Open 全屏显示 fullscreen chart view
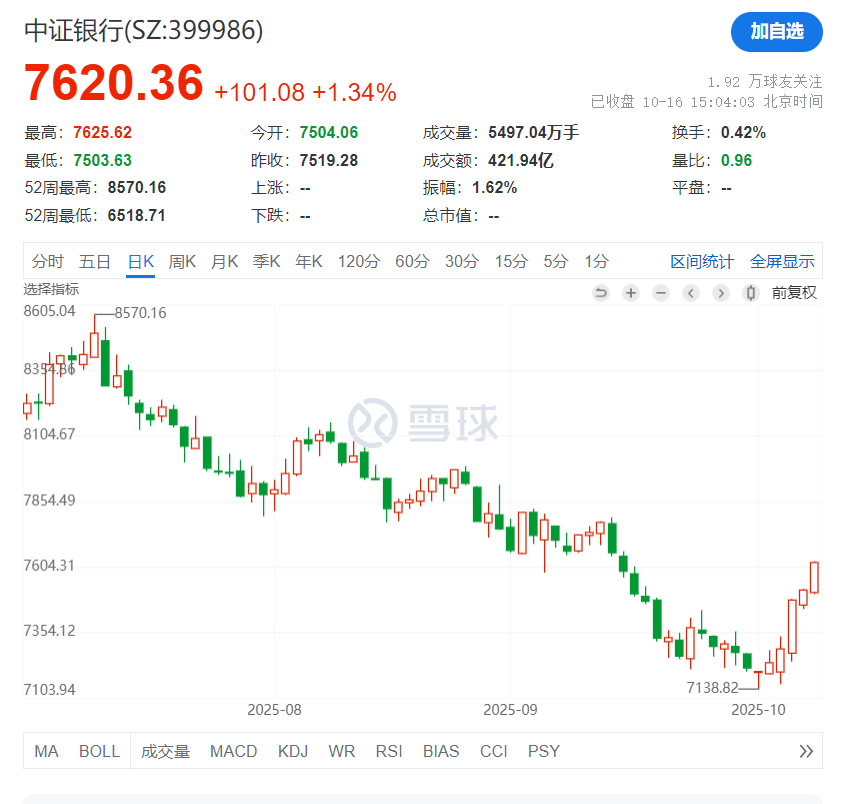The height and width of the screenshot is (804, 854). pyautogui.click(x=782, y=261)
